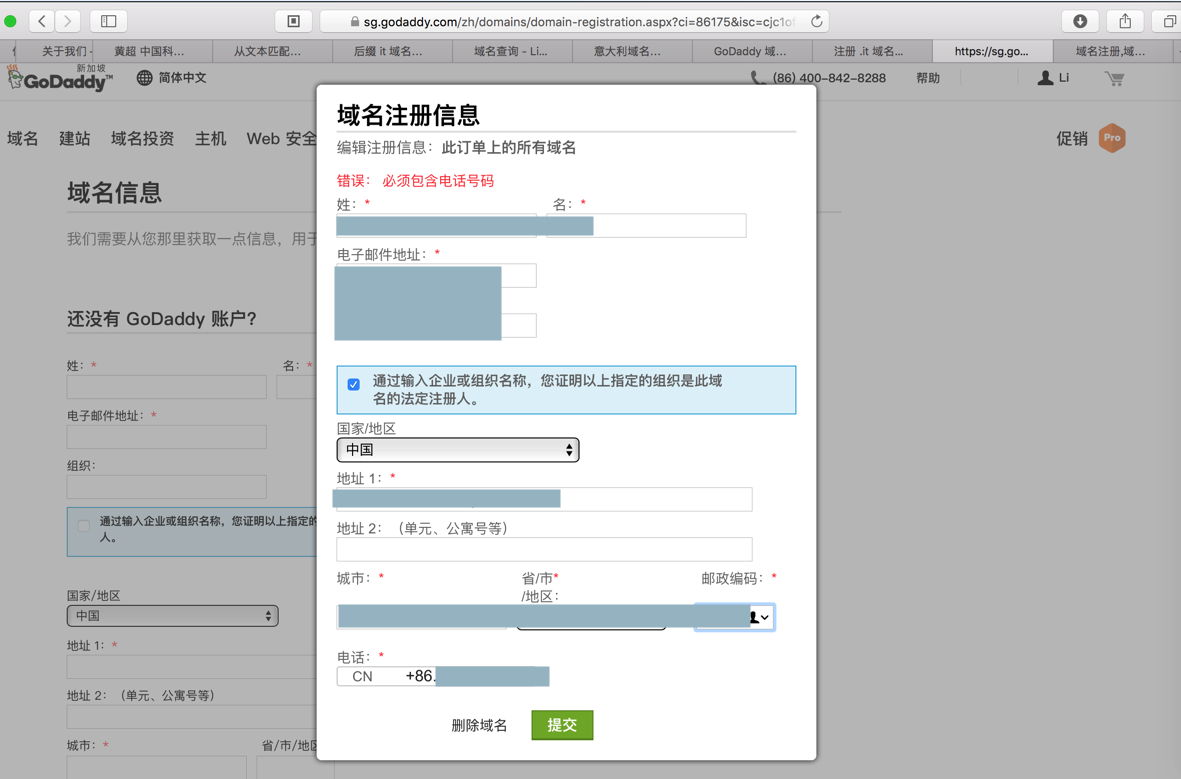Switch to the 域名查询 tab
Image resolution: width=1181 pixels, height=779 pixels.
tap(511, 51)
